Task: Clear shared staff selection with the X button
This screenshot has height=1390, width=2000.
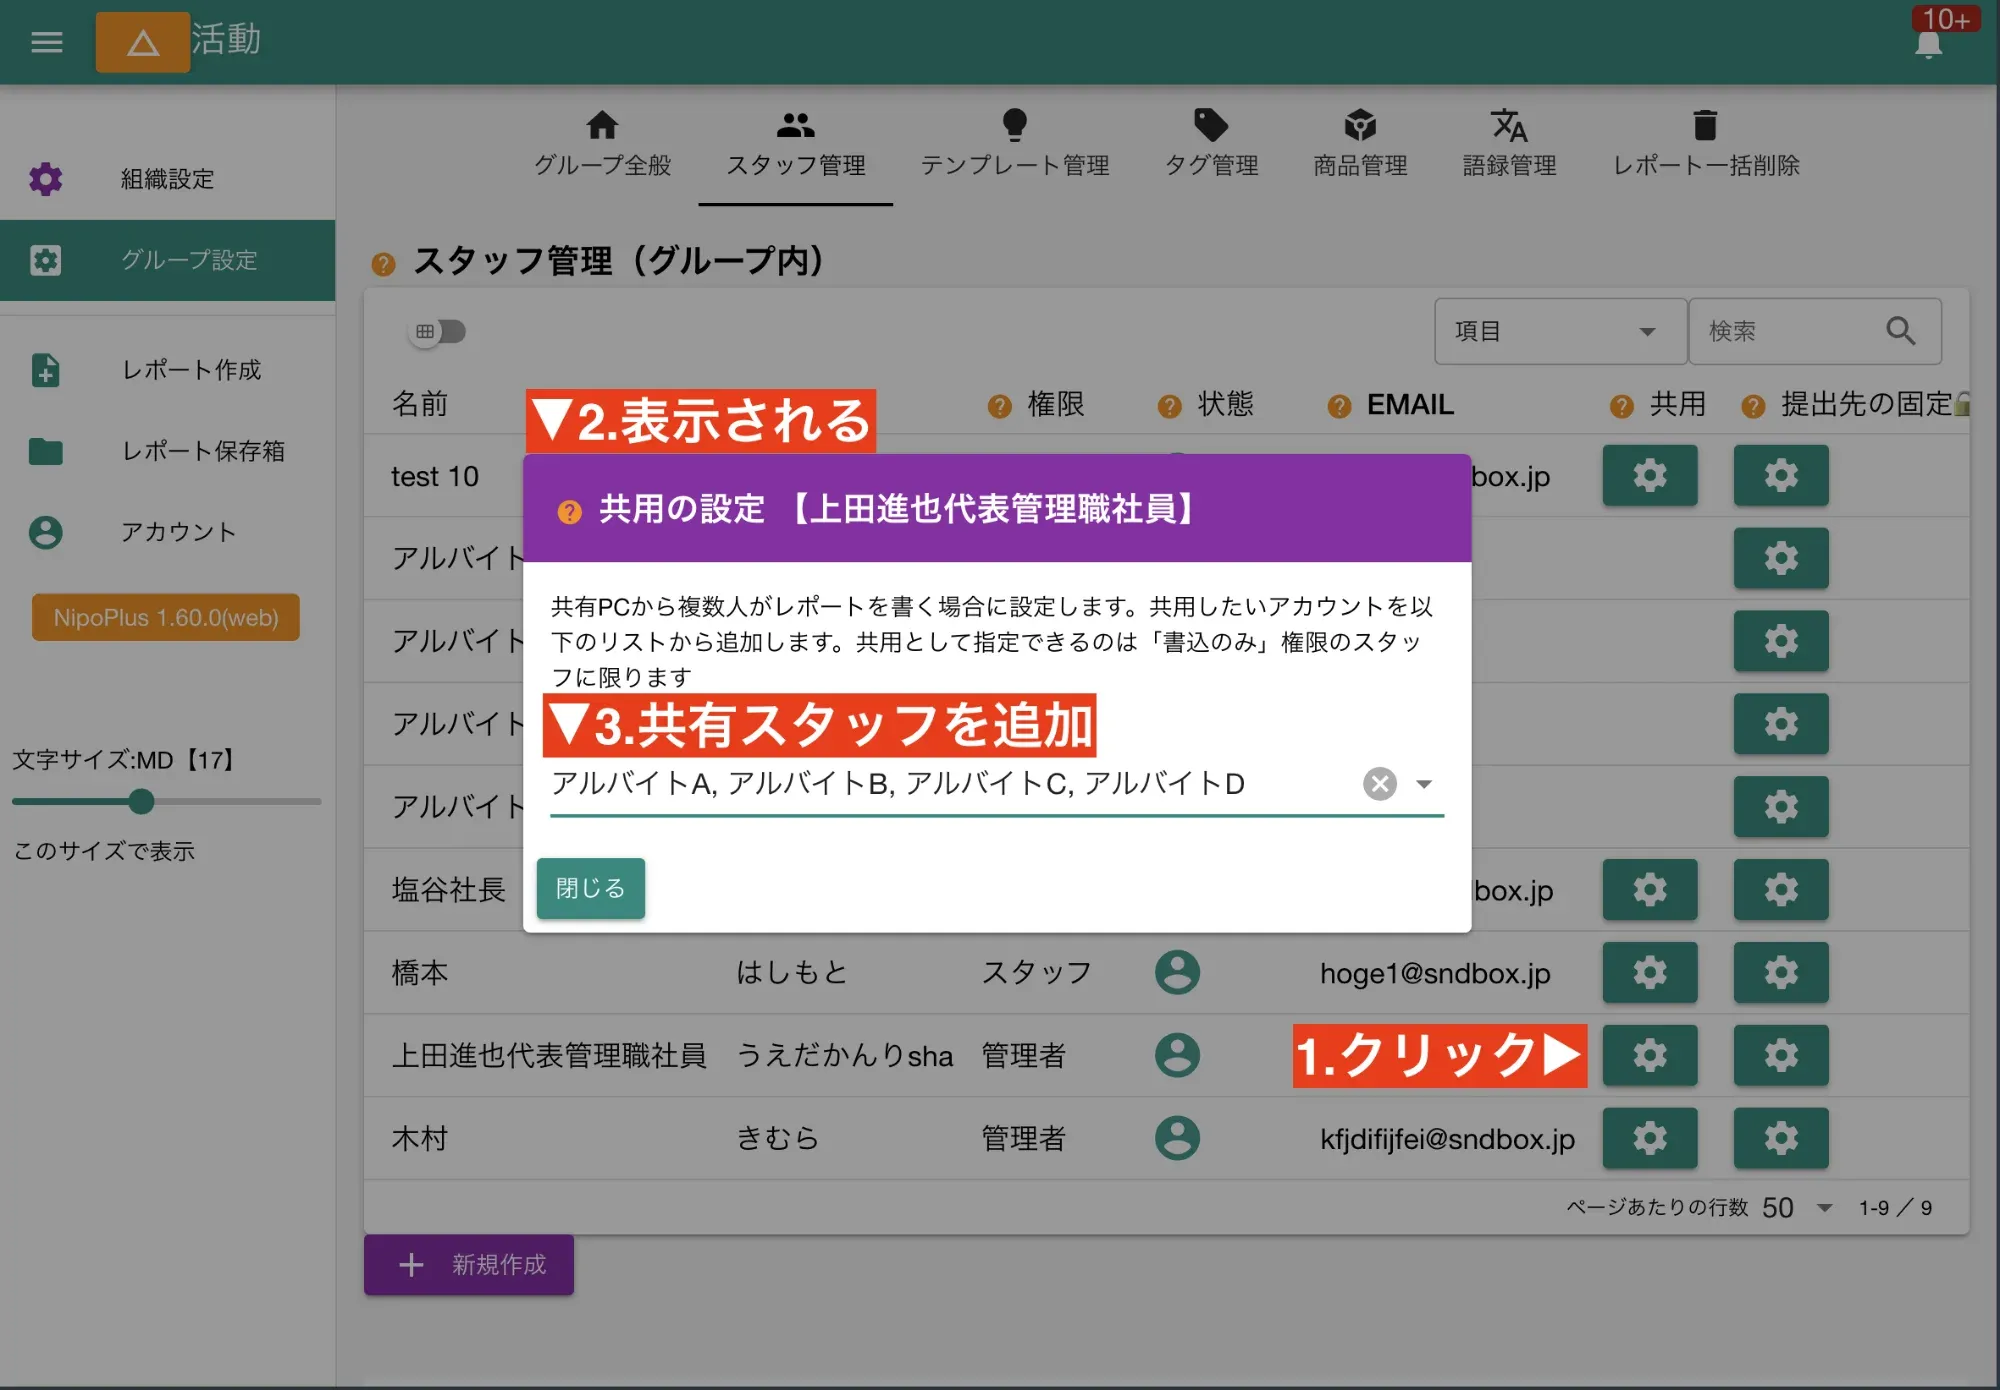Action: tap(1379, 784)
